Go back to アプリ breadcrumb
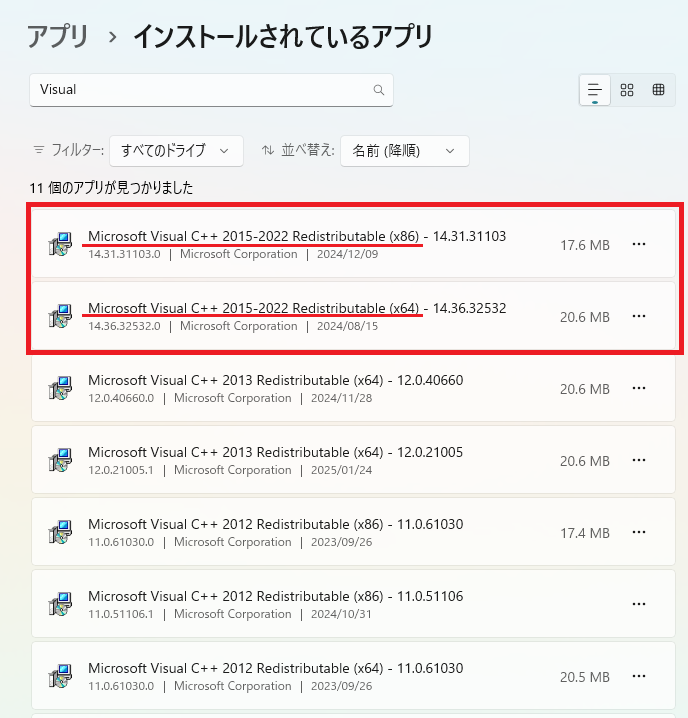The width and height of the screenshot is (688, 718). tap(58, 37)
